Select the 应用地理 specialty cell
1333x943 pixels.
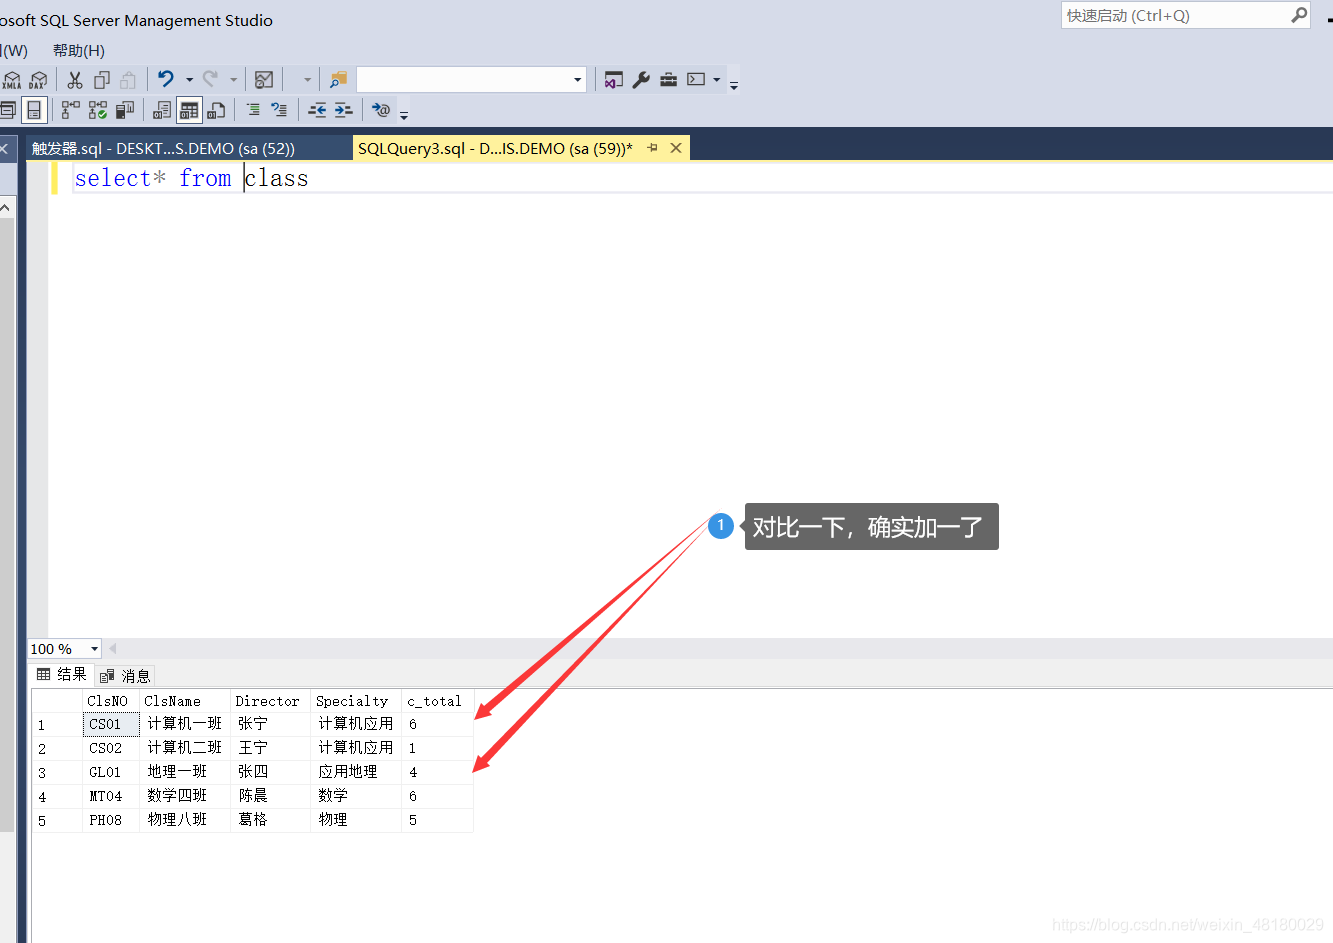(x=356, y=772)
